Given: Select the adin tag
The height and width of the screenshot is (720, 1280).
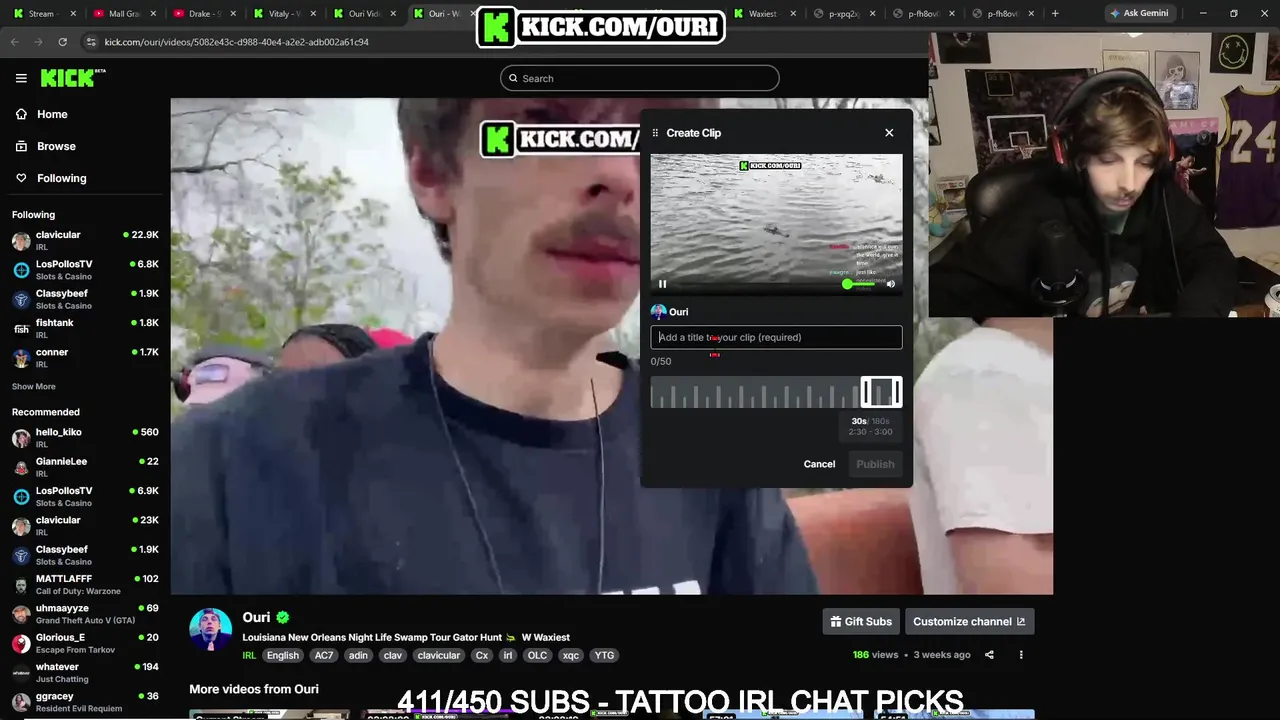Looking at the screenshot, I should click(x=358, y=656).
